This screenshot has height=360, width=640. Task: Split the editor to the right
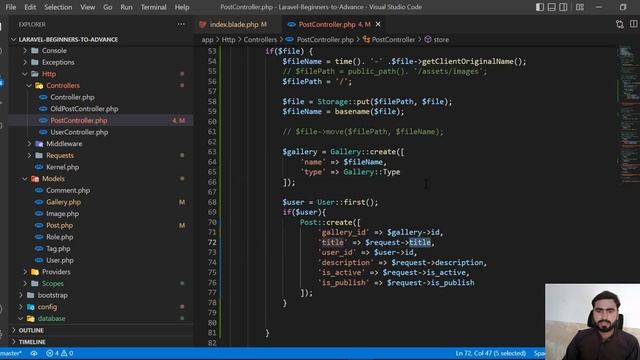tap(633, 24)
